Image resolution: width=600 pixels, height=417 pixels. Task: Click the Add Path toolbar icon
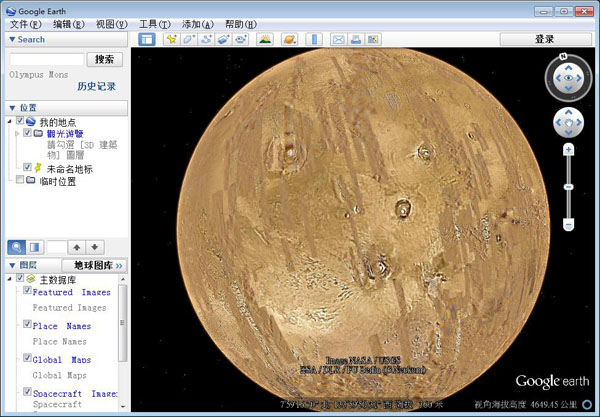206,39
